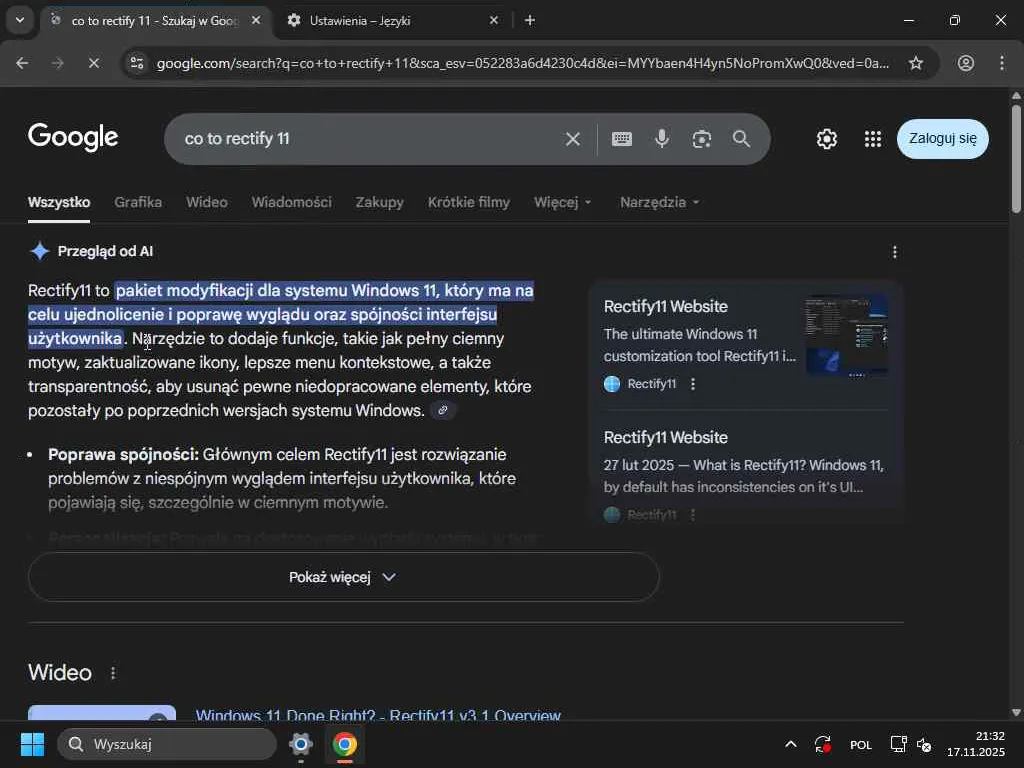Switch to the Zakupy tab
Image resolution: width=1024 pixels, height=768 pixels.
(x=379, y=202)
